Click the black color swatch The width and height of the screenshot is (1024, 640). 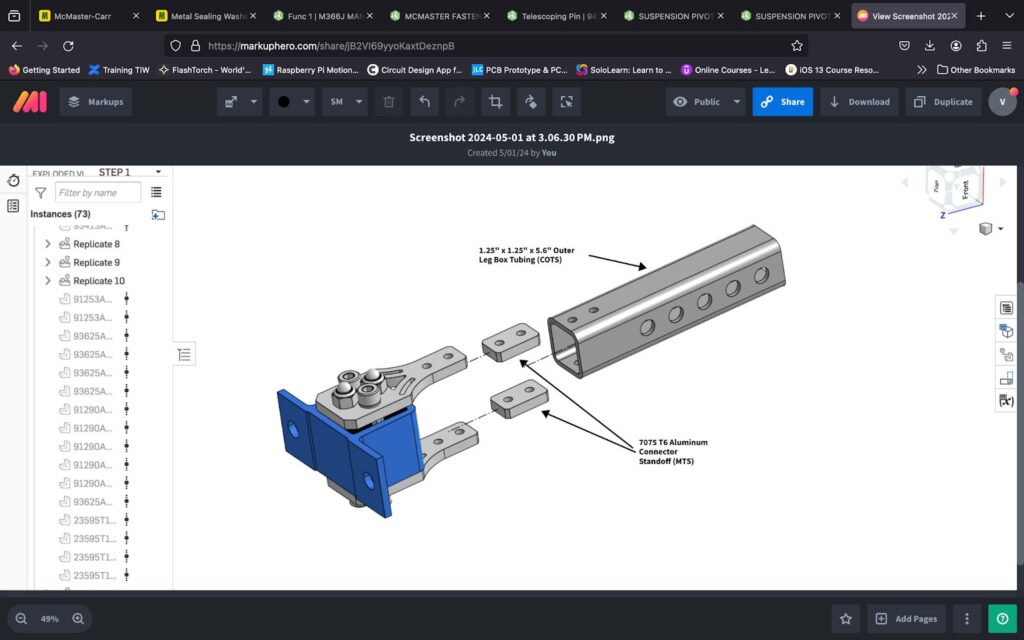click(x=284, y=102)
